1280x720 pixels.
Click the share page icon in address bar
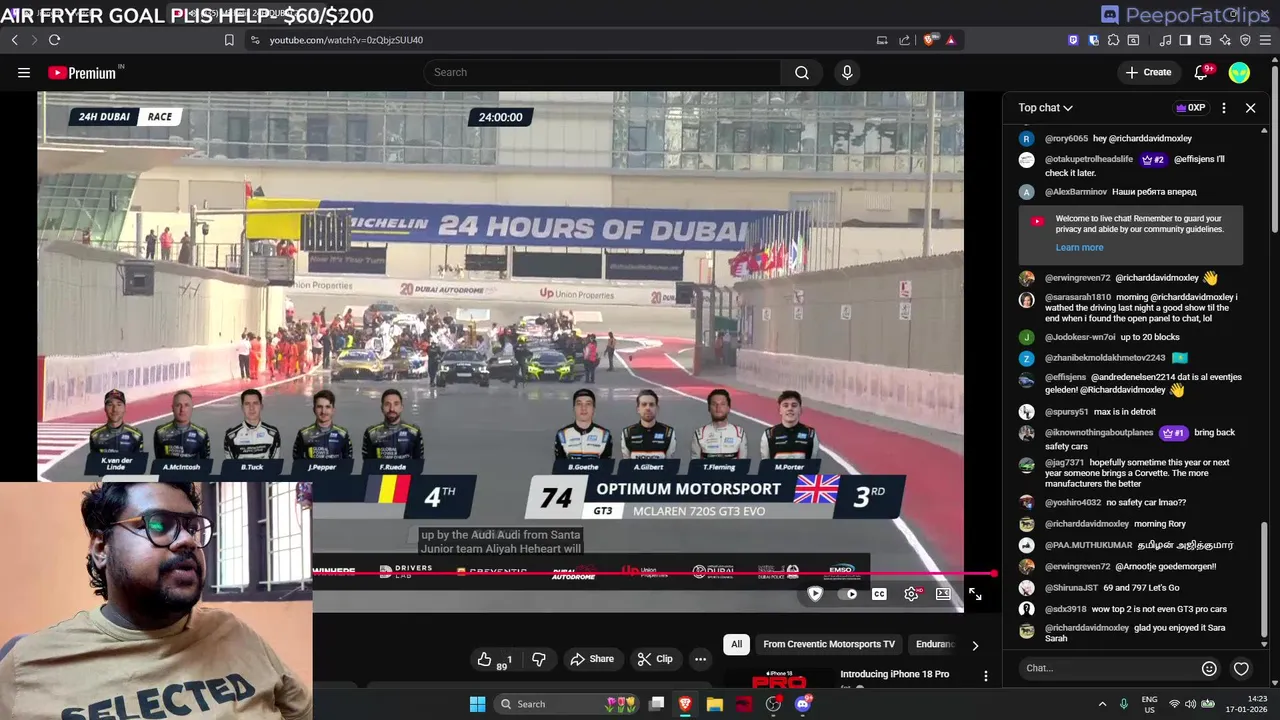[x=904, y=40]
